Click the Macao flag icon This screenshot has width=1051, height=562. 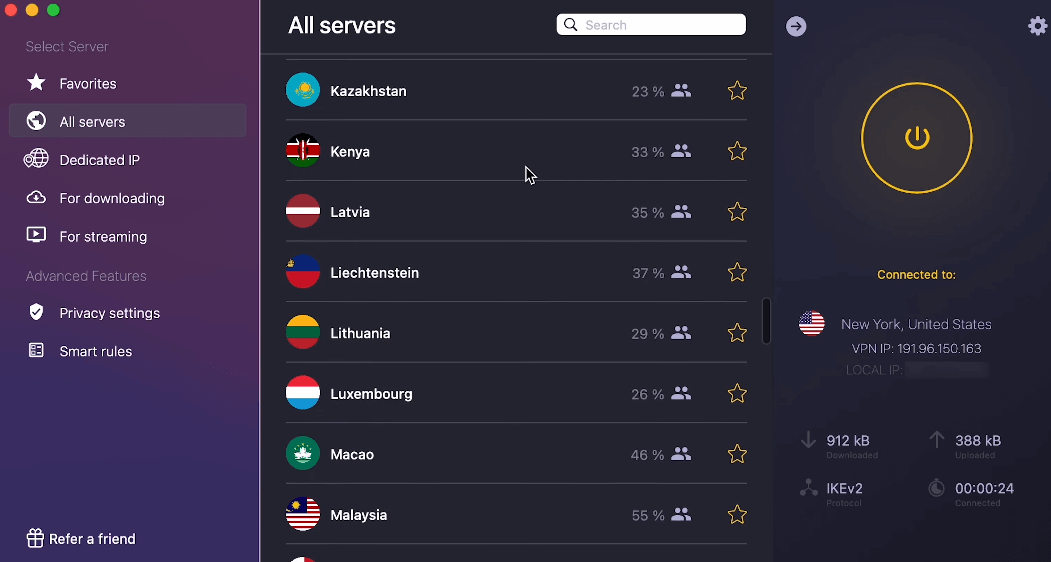303,455
